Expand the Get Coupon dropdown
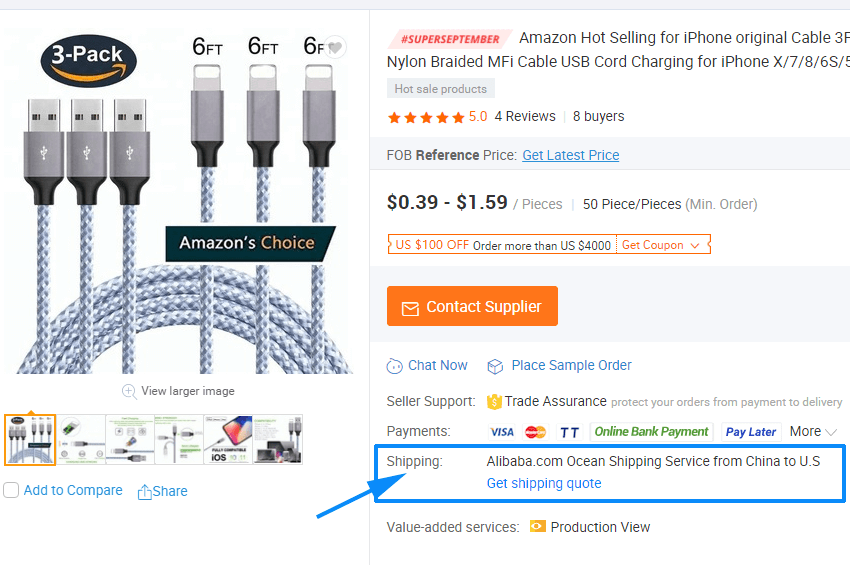Image resolution: width=850 pixels, height=565 pixels. point(661,245)
